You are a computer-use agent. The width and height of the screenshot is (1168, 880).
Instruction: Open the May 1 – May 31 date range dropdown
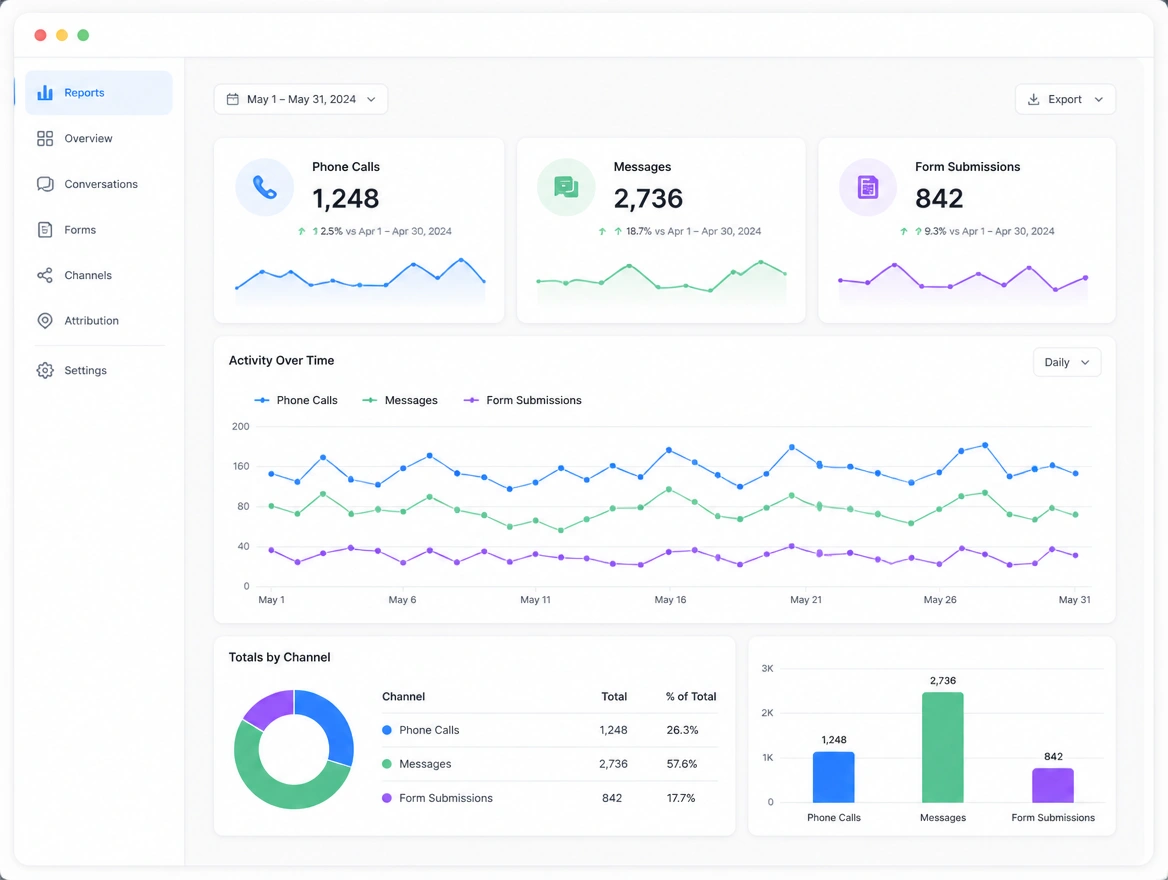pyautogui.click(x=301, y=99)
